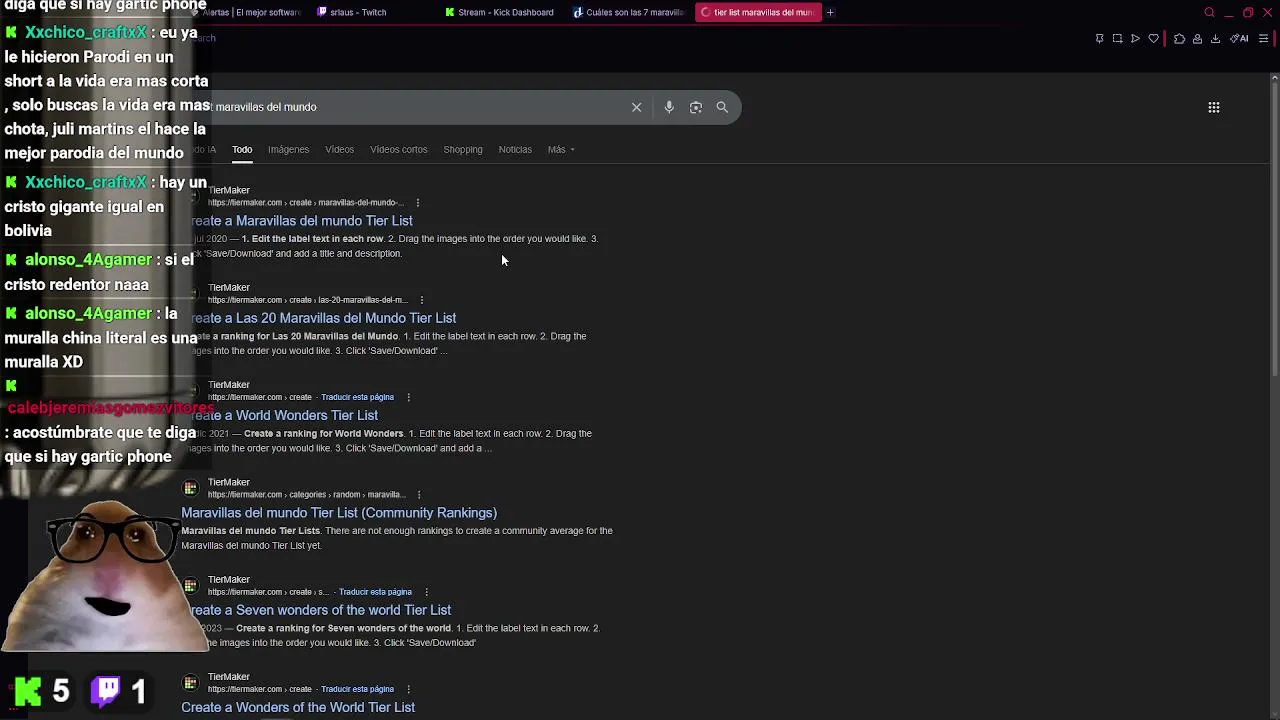Screen dimensions: 1280x720
Task: Switch to Shopping results tab
Action: click(463, 150)
